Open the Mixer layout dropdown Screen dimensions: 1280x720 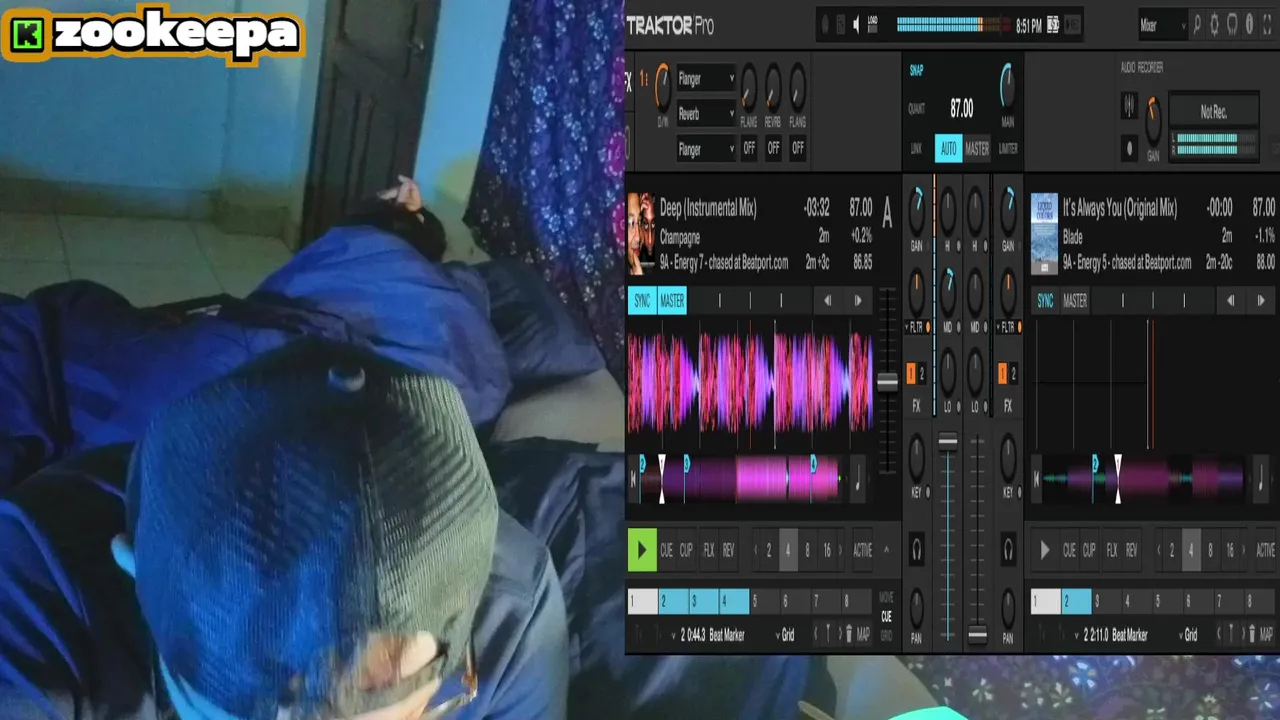click(x=1163, y=26)
